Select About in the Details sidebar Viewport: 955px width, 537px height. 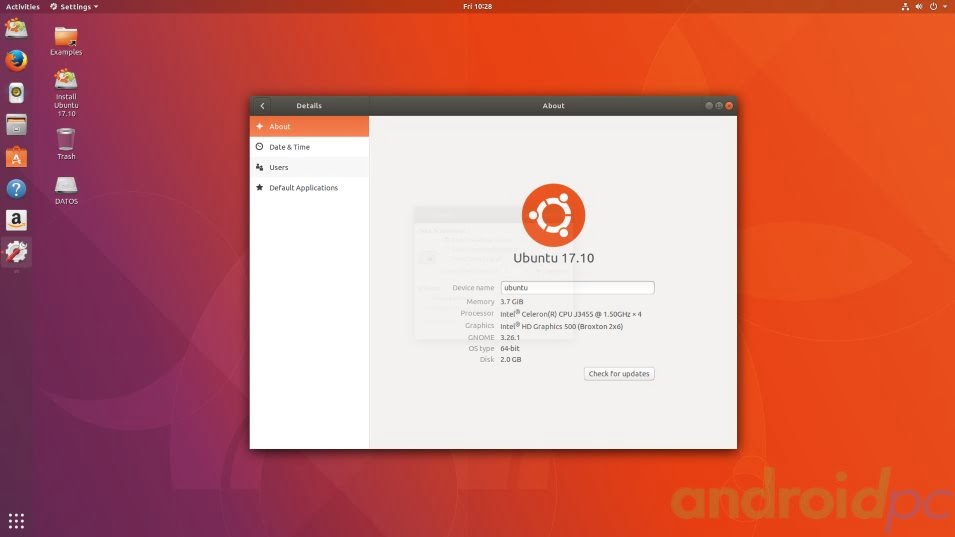point(309,127)
